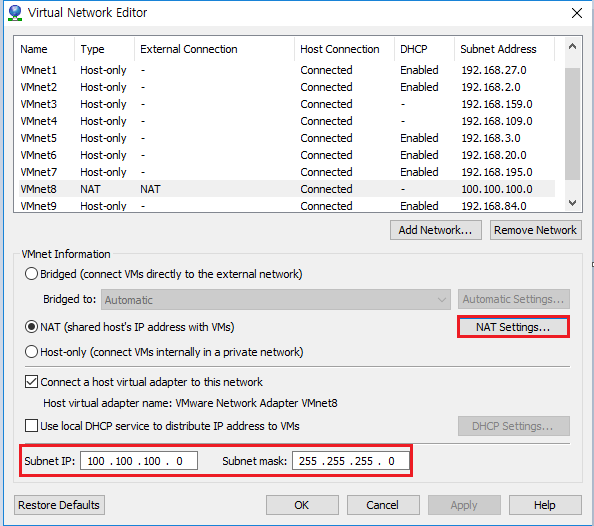
Task: Select the VMnet2 row
Action: coord(287,87)
